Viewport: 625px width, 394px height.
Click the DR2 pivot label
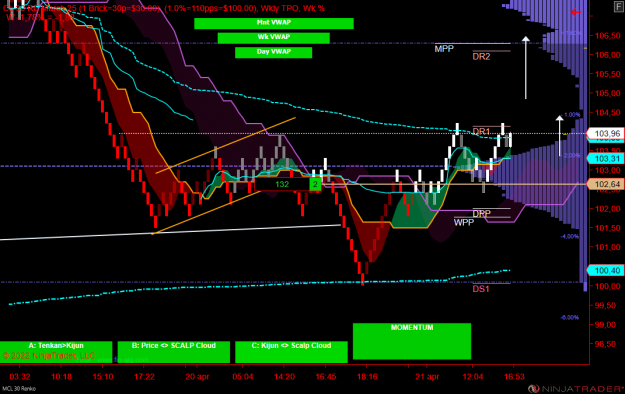tap(481, 57)
